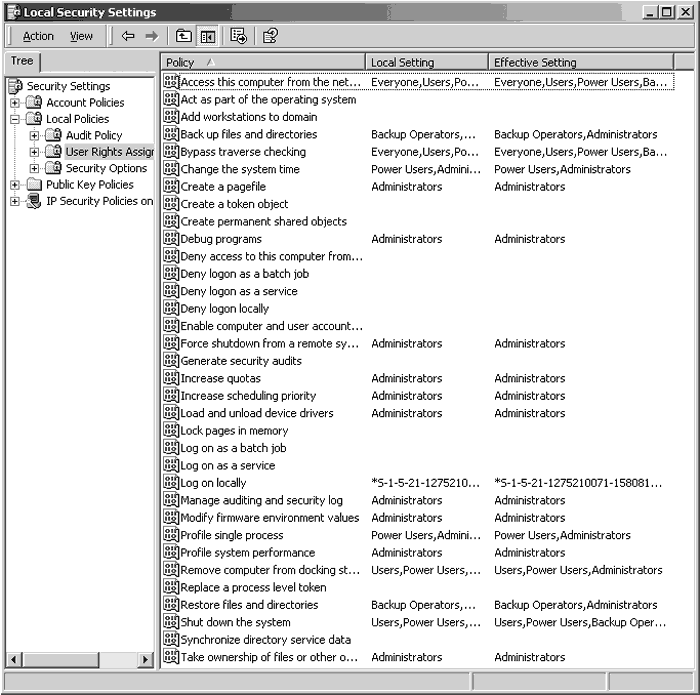Open the Action menu
This screenshot has height=695, width=700.
[38, 36]
